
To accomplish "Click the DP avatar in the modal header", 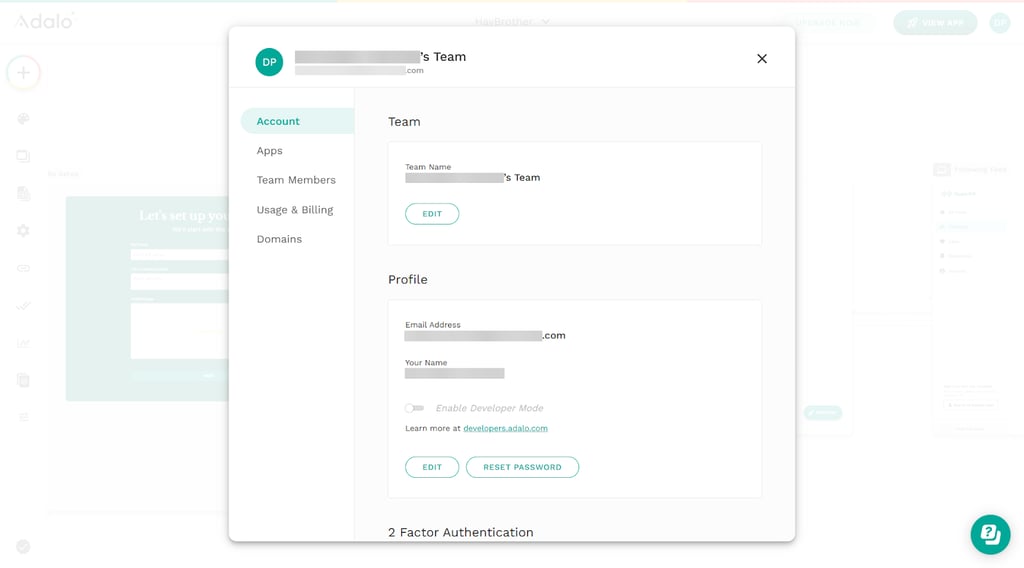I will click(x=269, y=62).
